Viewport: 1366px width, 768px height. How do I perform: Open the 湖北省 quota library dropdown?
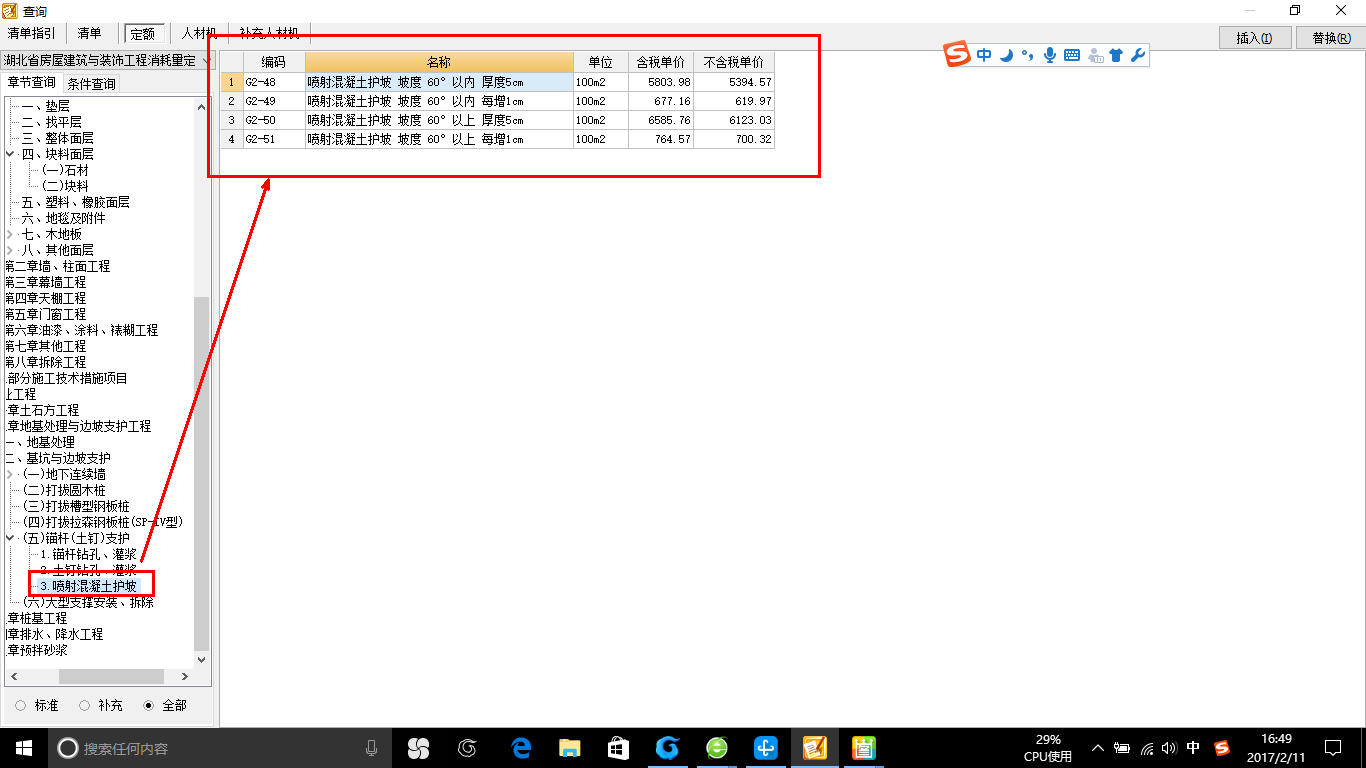pos(205,61)
